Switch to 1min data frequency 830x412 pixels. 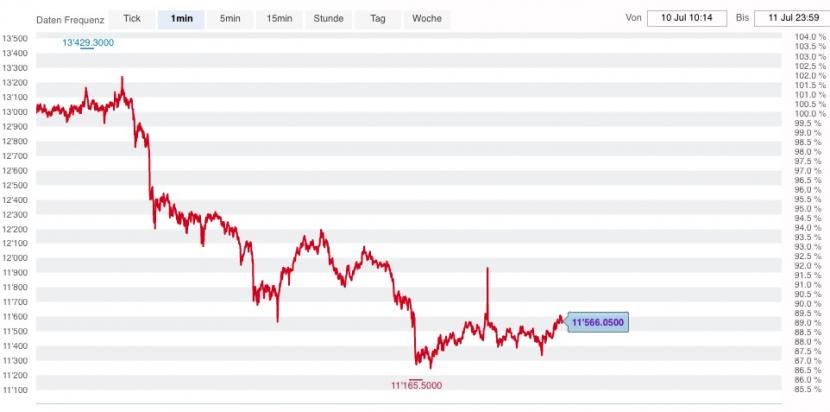(181, 19)
